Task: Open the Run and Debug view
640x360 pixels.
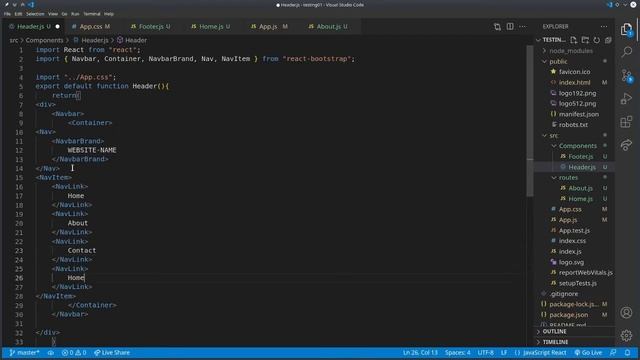Action: click(x=627, y=98)
